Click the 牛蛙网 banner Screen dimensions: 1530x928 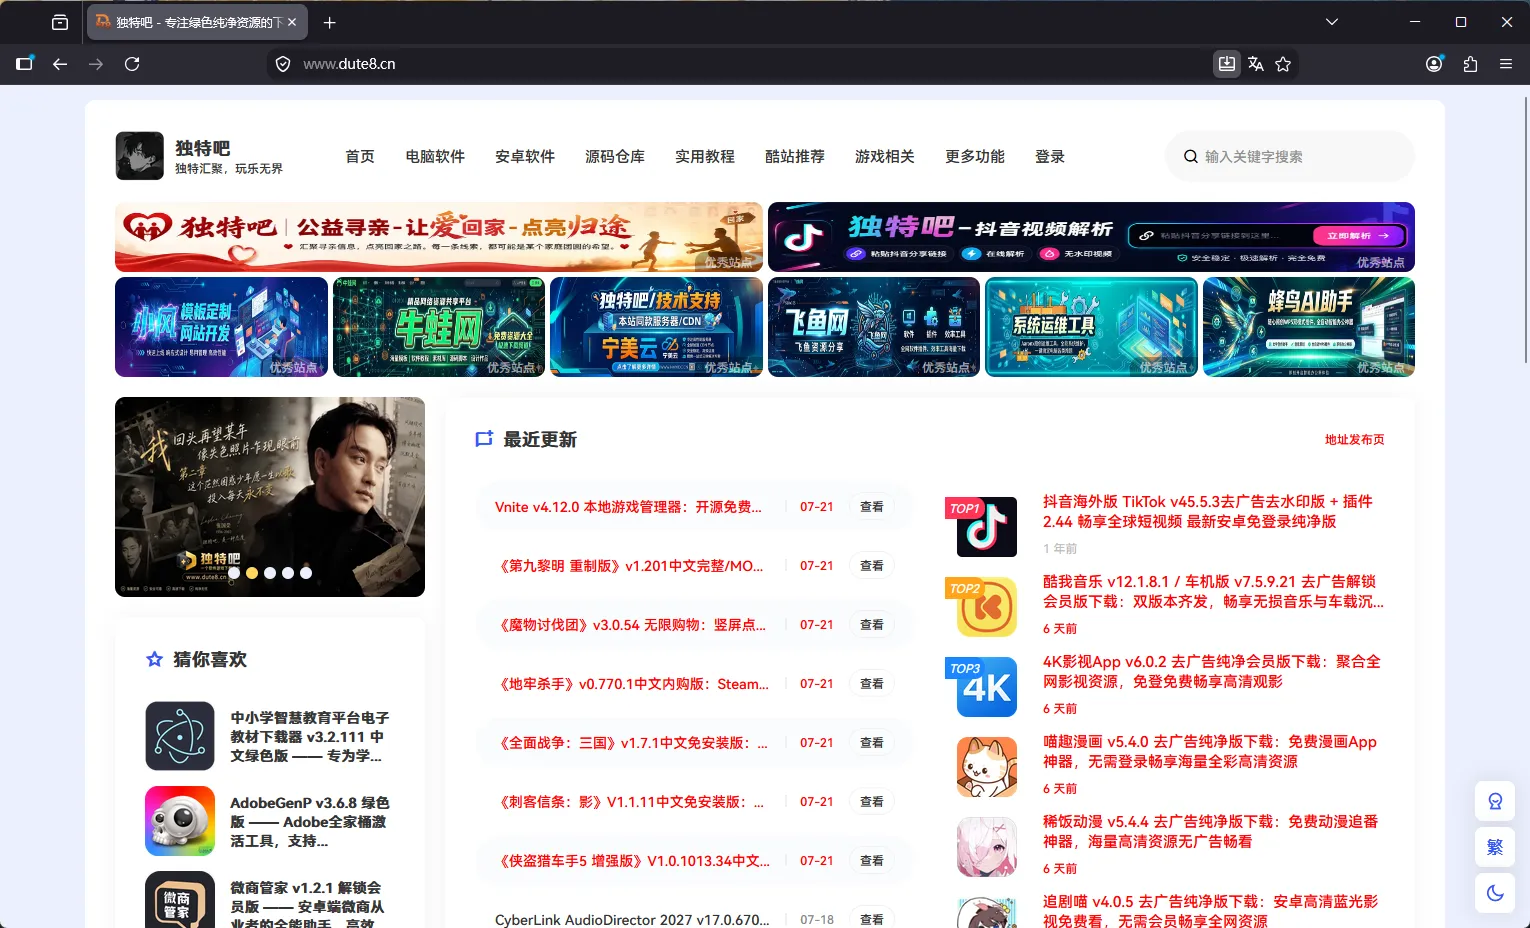439,327
